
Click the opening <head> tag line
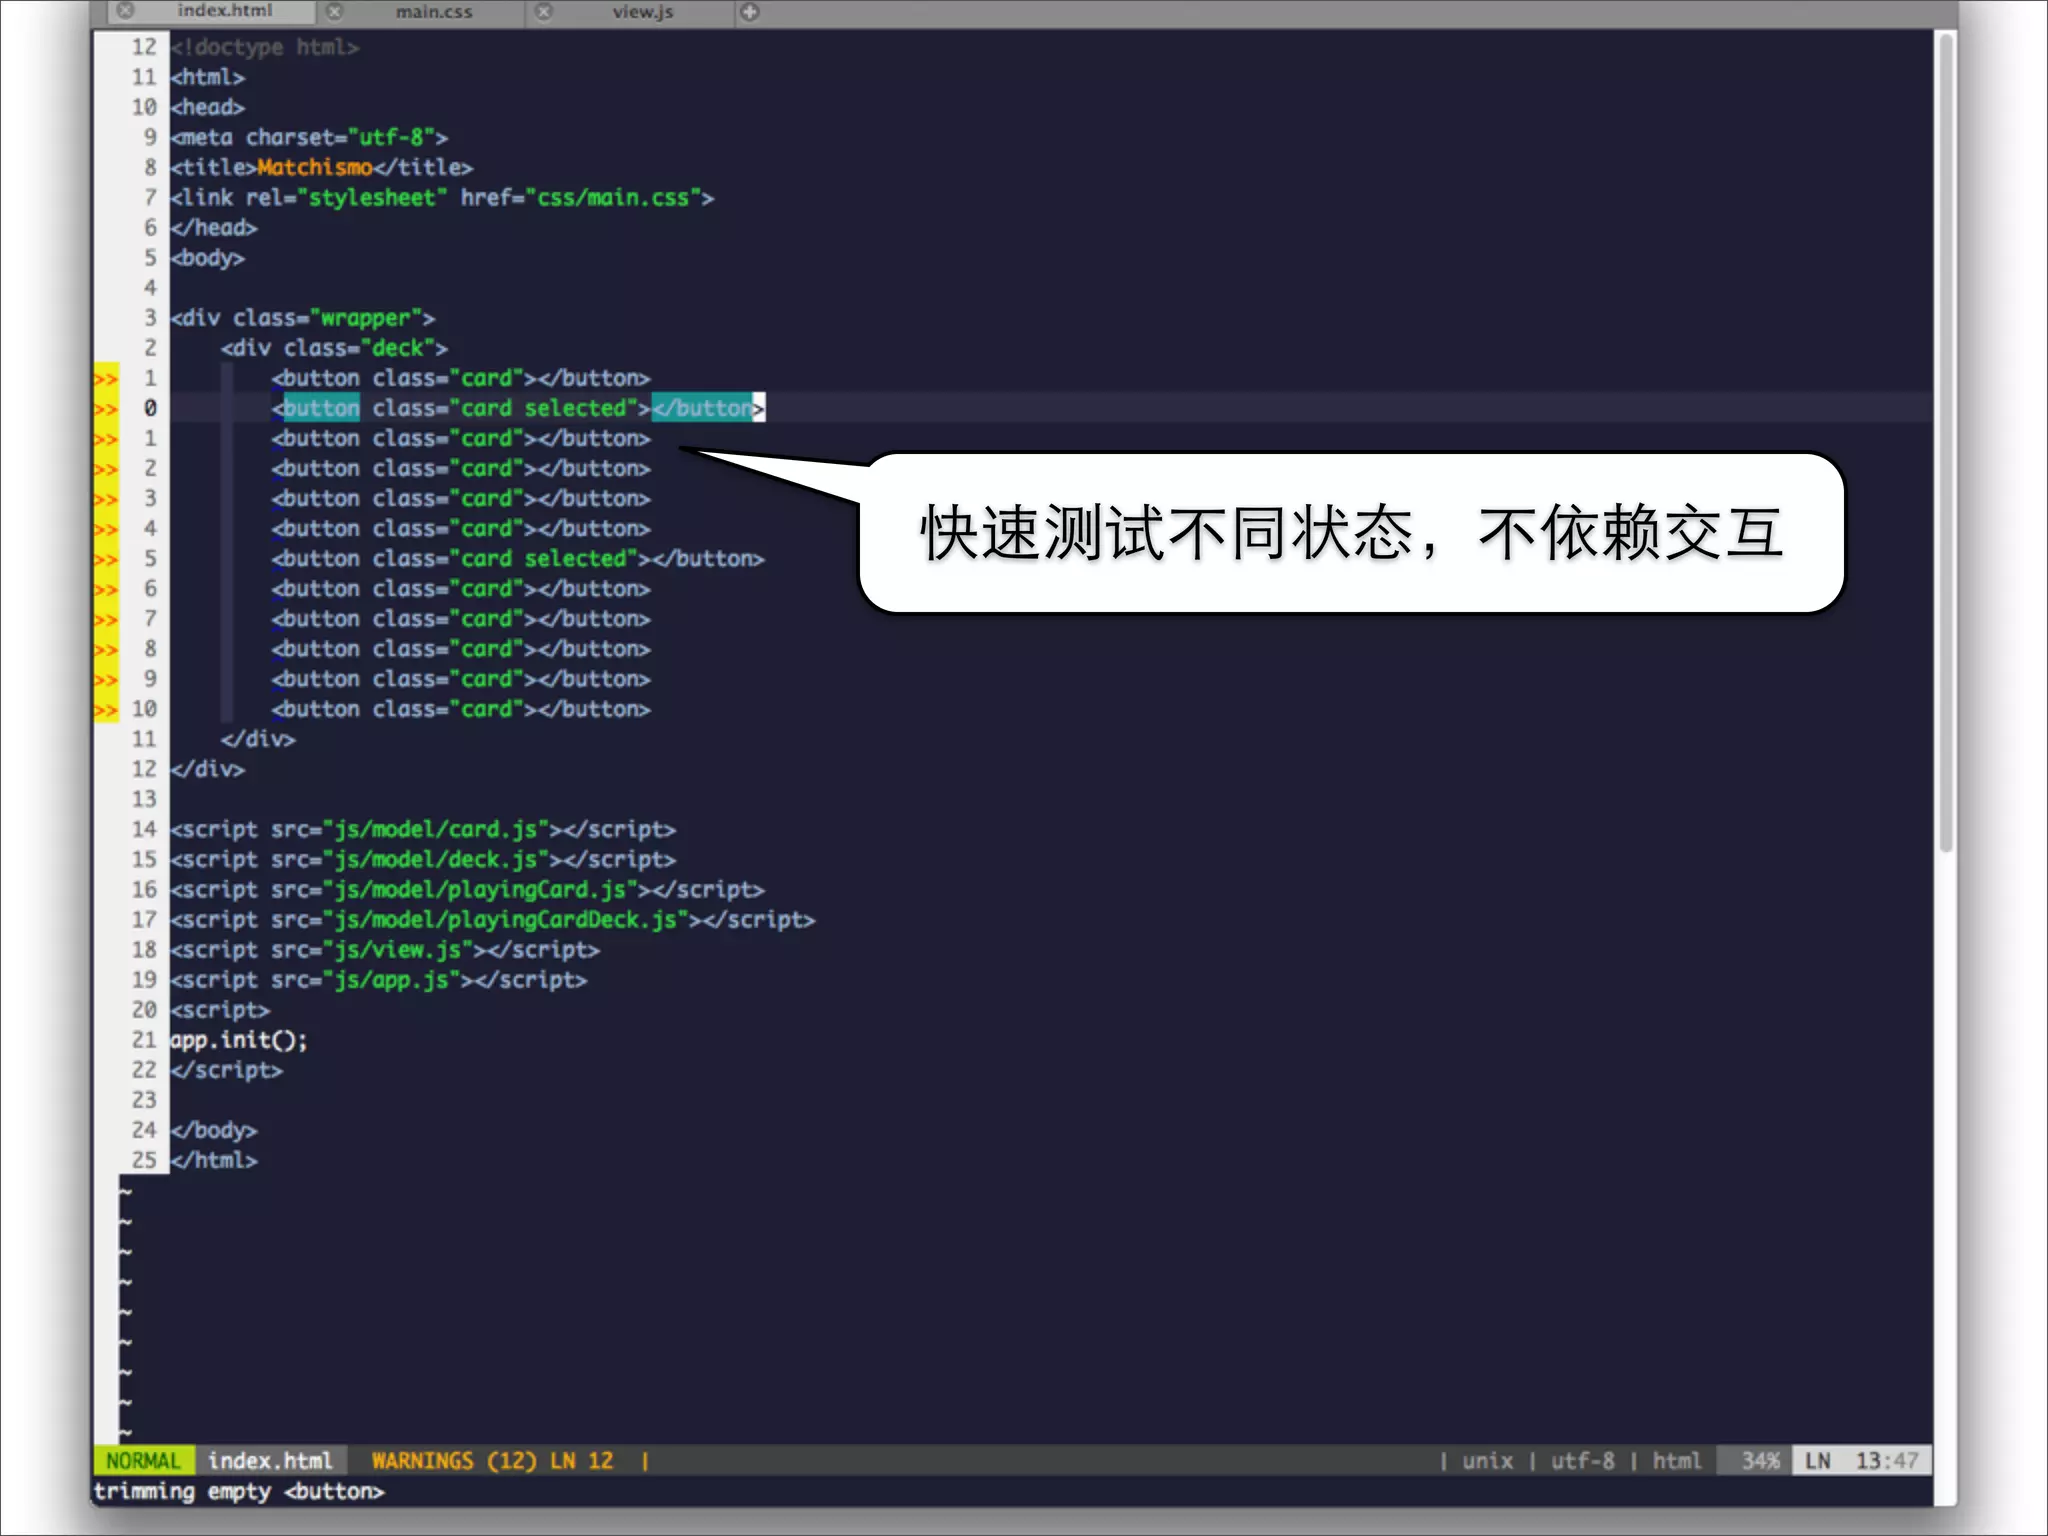207,107
